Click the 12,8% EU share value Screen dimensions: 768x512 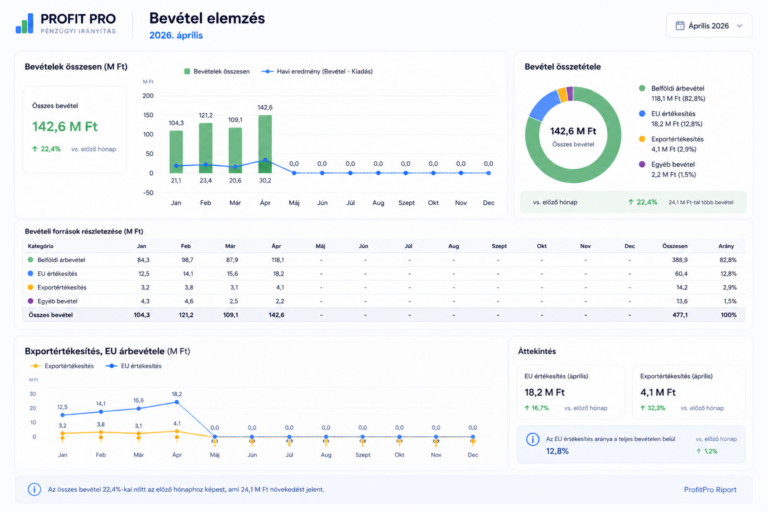(x=557, y=451)
